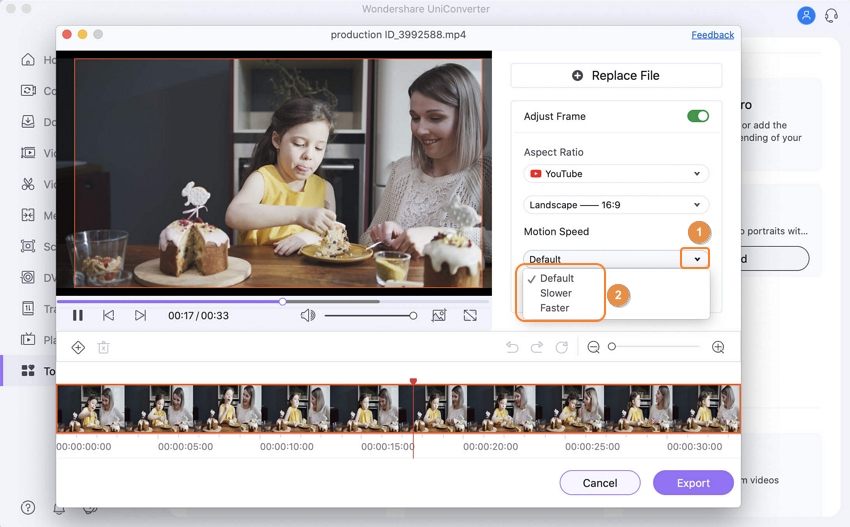
Task: Click the Motion Speed dropdown arrow
Action: 695,259
